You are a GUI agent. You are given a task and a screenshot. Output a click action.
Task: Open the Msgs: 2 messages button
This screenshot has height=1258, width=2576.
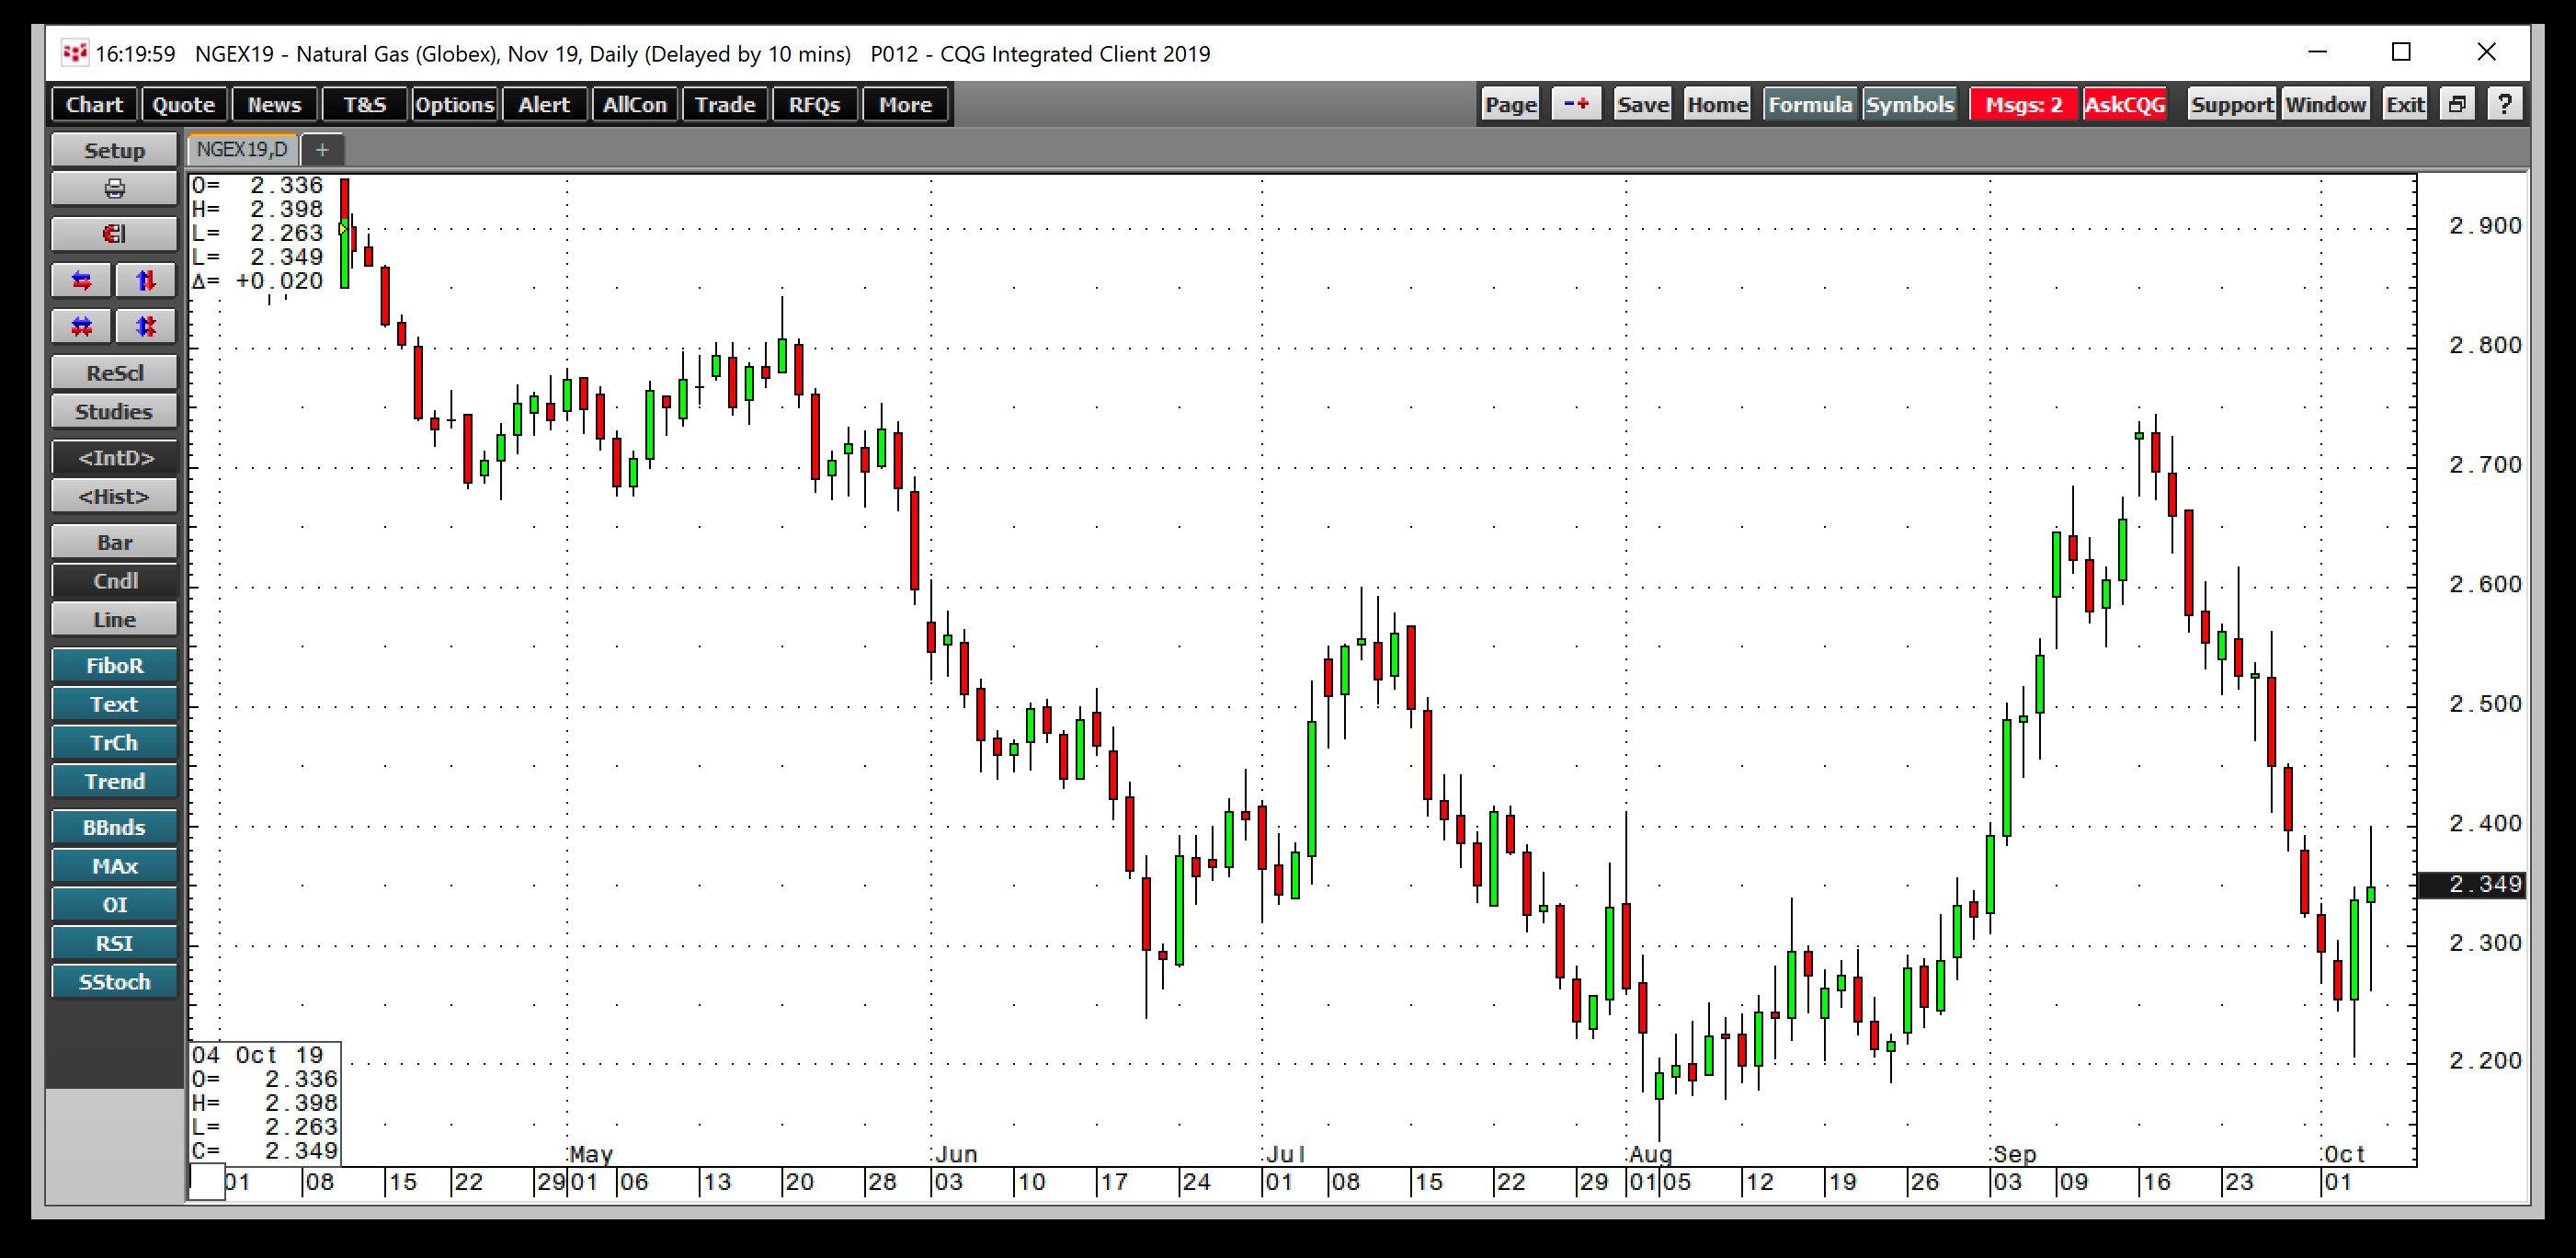click(2023, 104)
